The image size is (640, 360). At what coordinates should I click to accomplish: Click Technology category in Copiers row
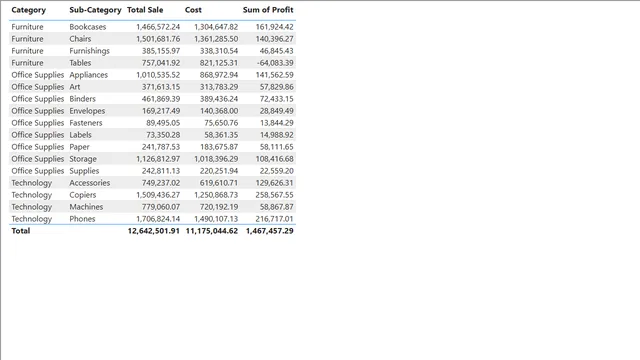click(31, 195)
